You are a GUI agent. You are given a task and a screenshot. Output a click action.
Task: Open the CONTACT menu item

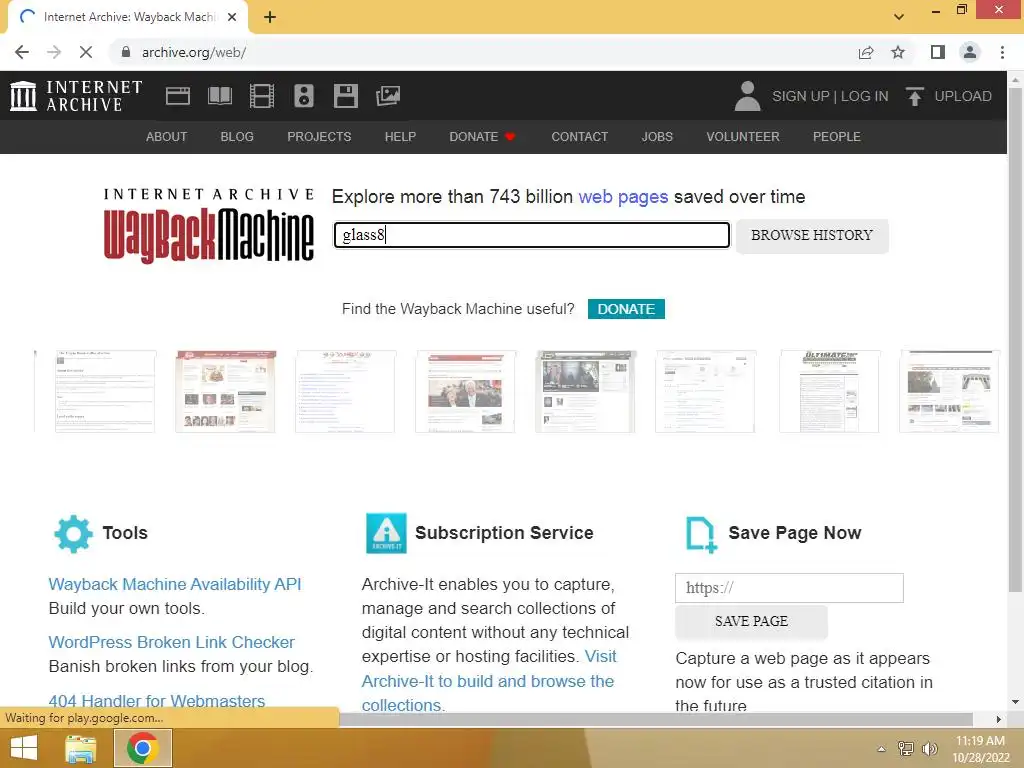pos(579,136)
